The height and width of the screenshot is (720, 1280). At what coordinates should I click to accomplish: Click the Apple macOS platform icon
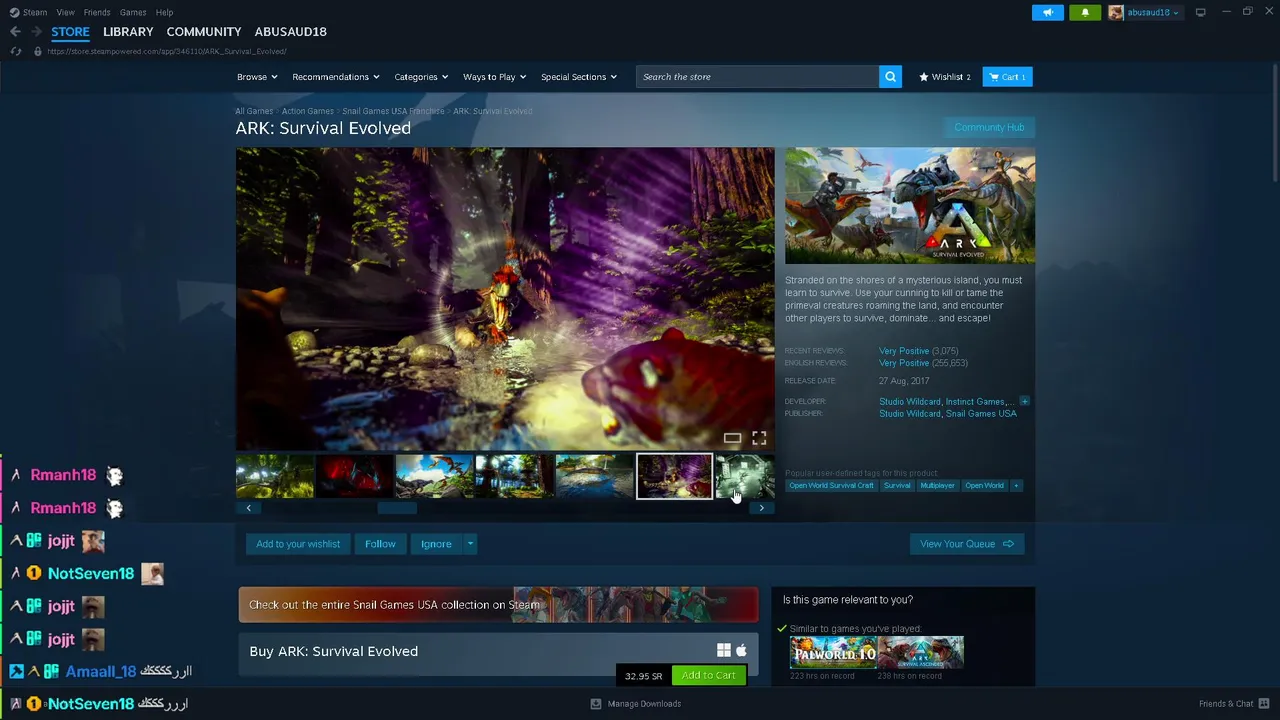click(741, 651)
